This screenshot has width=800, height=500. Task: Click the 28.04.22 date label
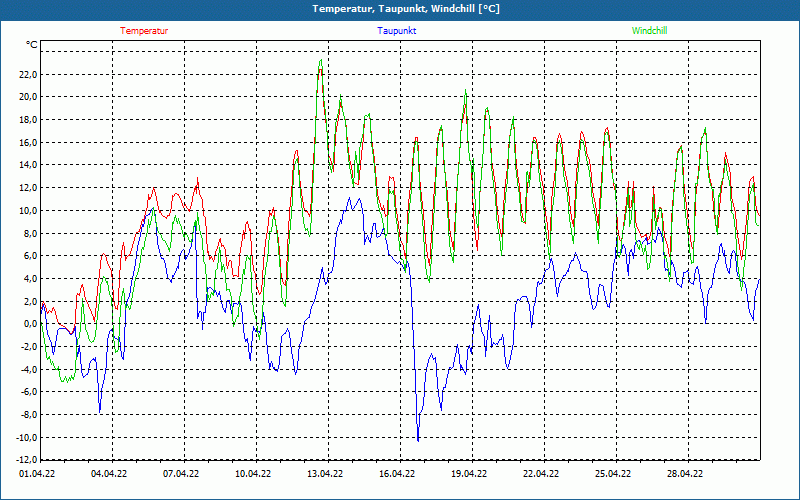pyautogui.click(x=685, y=474)
